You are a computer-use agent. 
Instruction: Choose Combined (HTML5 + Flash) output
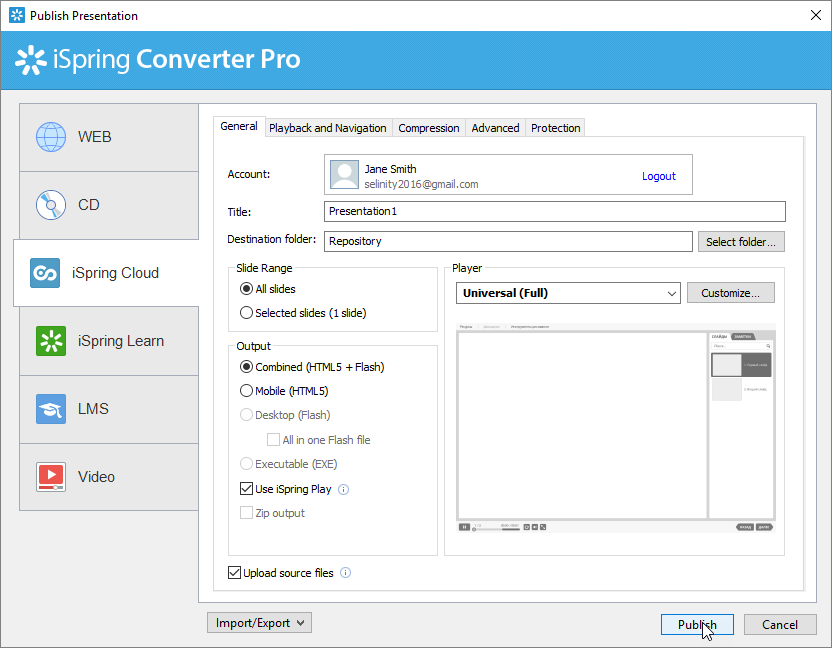click(246, 367)
